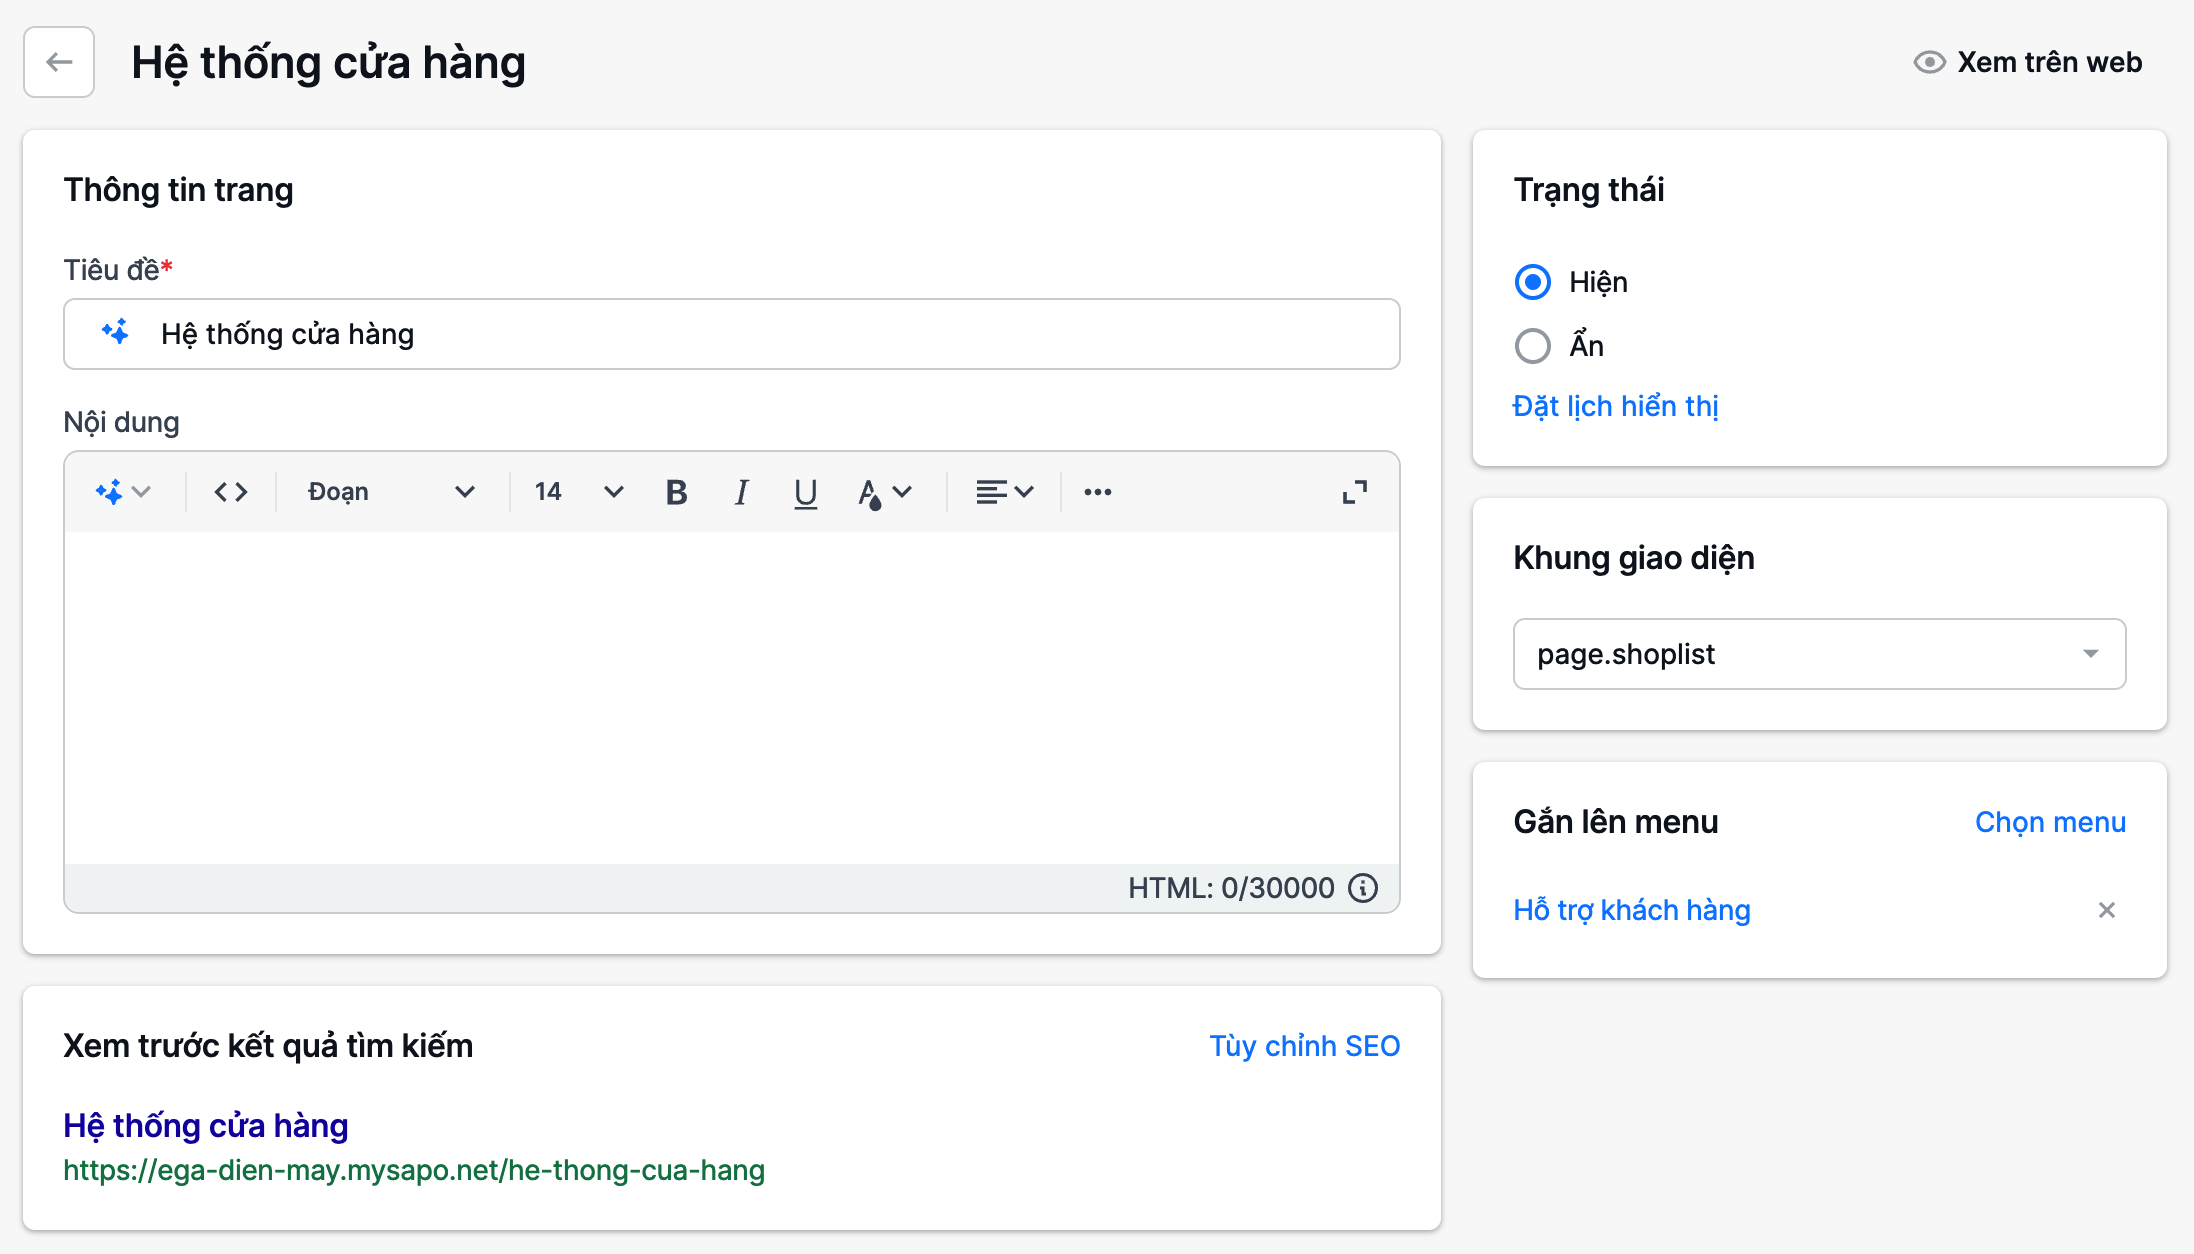
Task: Click the AI sparkle icon in title field
Action: tap(116, 333)
